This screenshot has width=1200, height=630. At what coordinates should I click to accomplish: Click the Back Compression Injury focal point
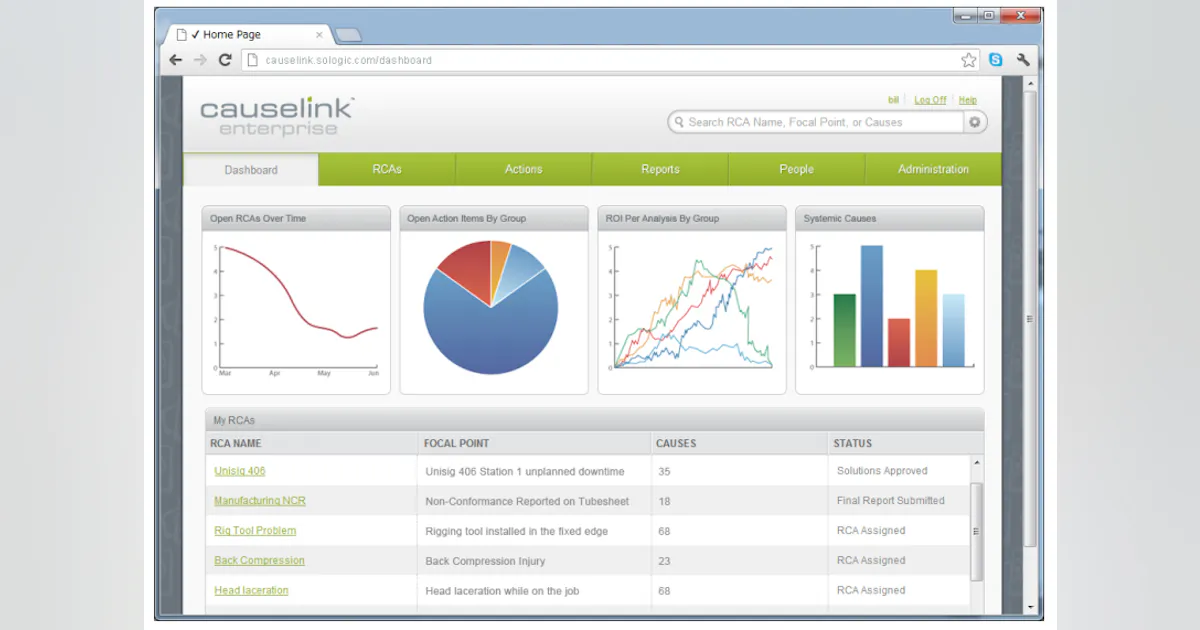tap(485, 561)
